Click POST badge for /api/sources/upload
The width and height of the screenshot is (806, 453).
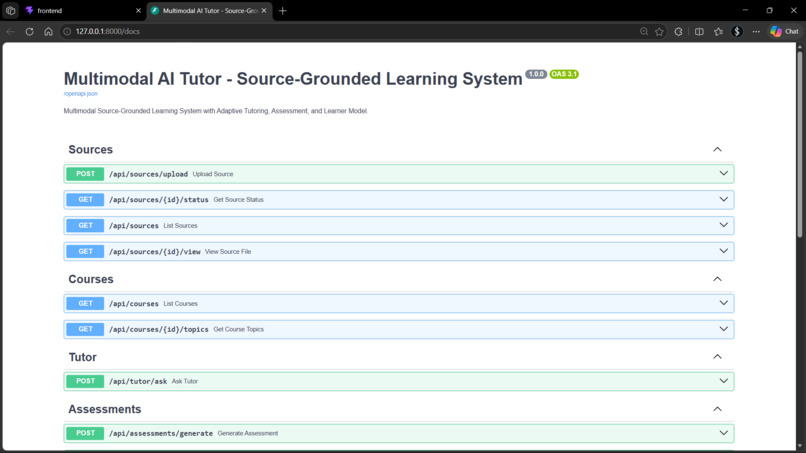[x=85, y=174]
